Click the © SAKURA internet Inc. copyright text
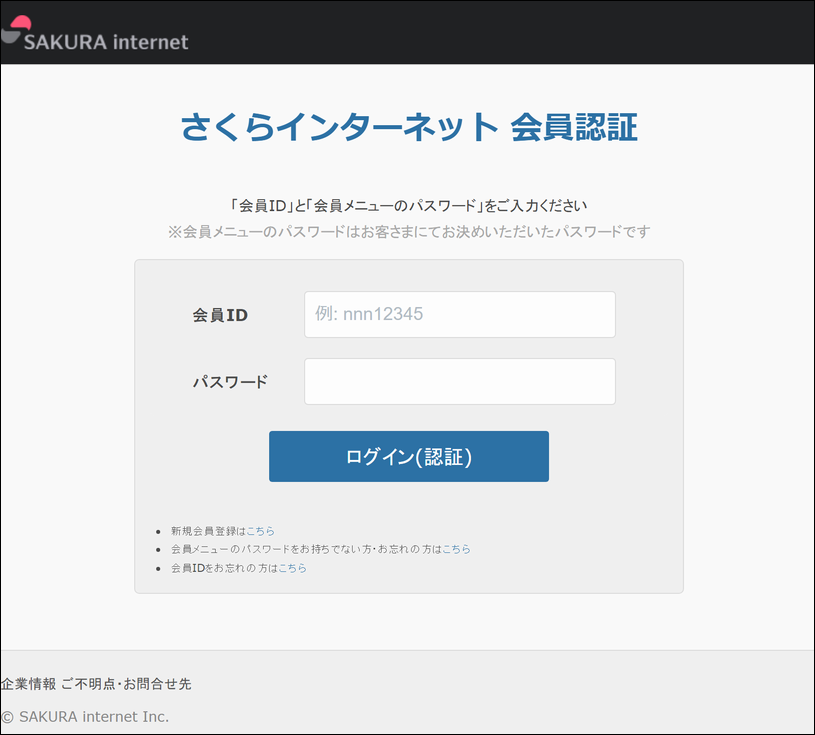The image size is (815, 735). click(85, 716)
